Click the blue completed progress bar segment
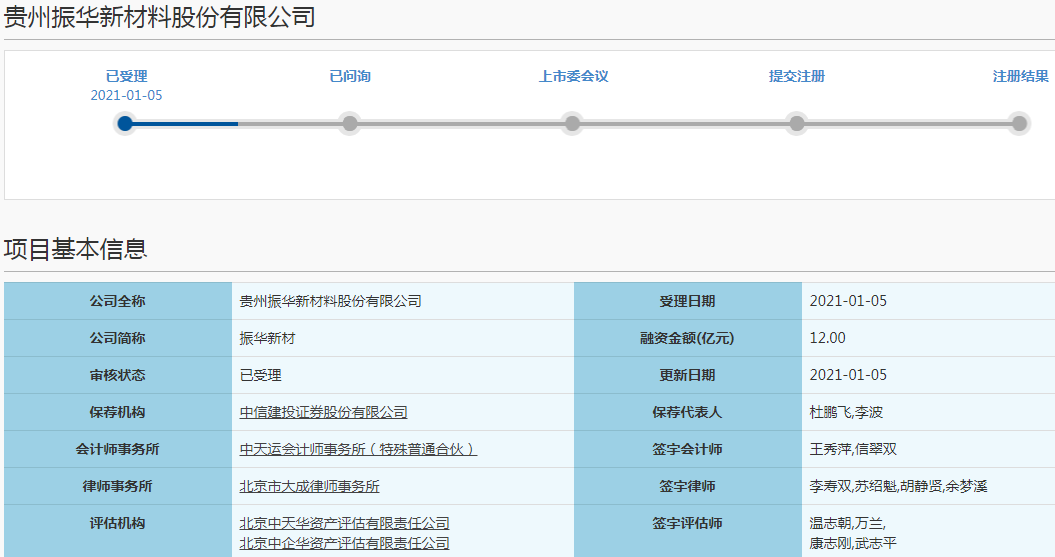Viewport: 1055px width, 557px height. coord(185,124)
